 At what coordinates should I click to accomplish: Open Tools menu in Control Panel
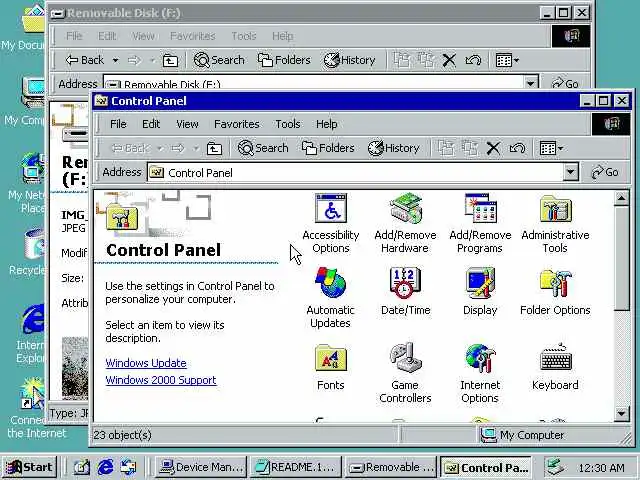point(288,124)
